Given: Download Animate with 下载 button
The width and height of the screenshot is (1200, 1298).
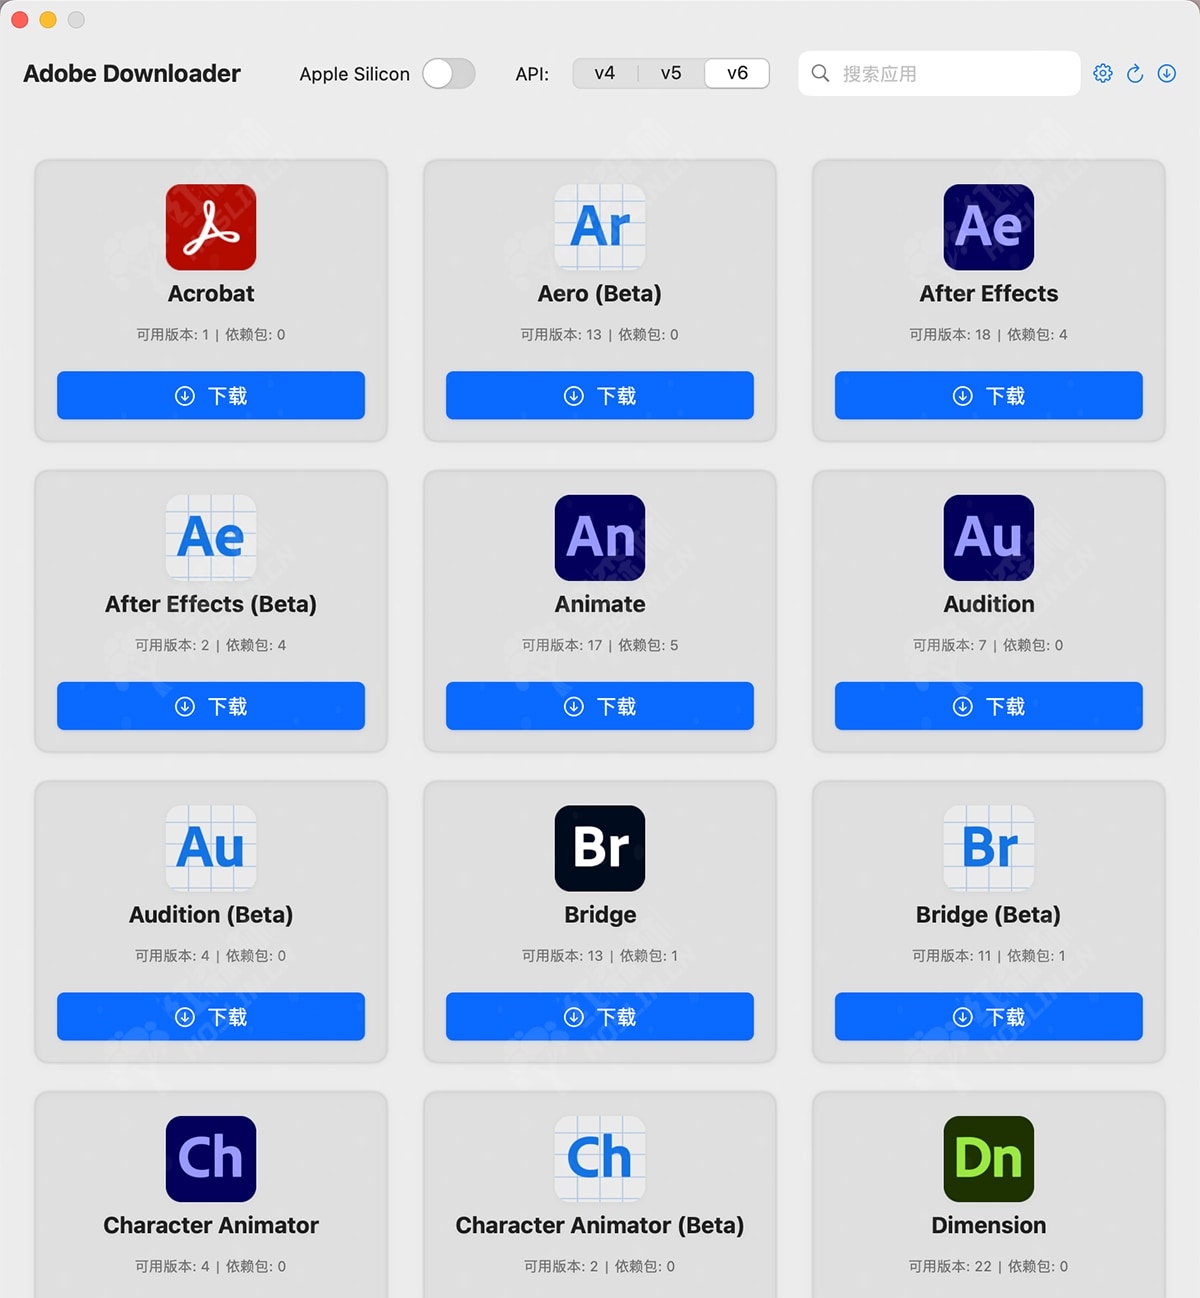Looking at the screenshot, I should coord(600,706).
